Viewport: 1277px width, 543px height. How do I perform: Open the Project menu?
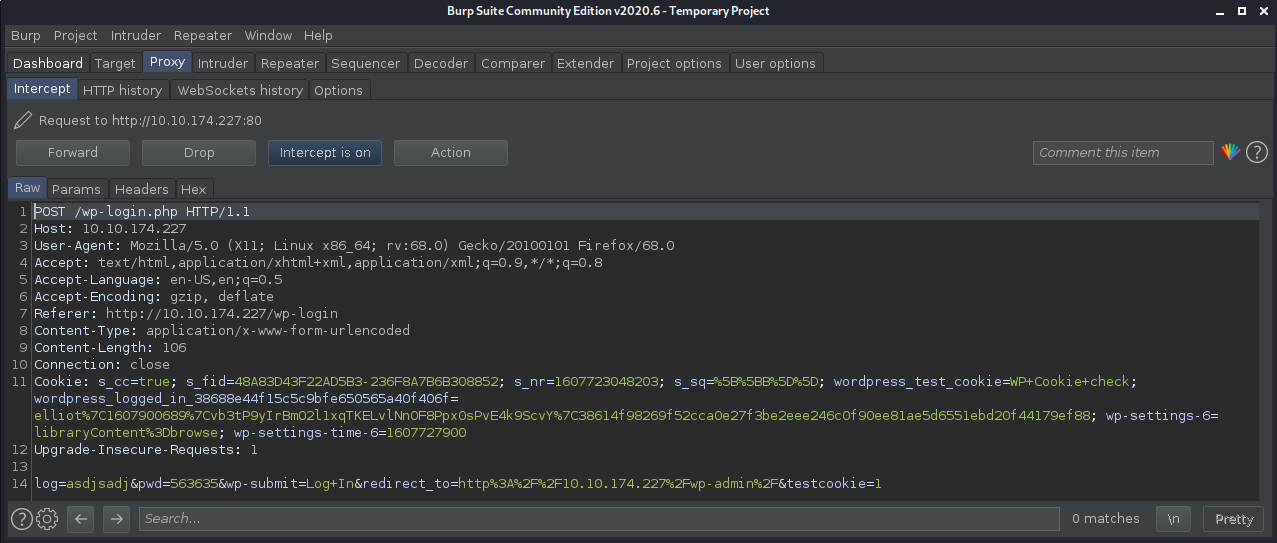pyautogui.click(x=76, y=35)
